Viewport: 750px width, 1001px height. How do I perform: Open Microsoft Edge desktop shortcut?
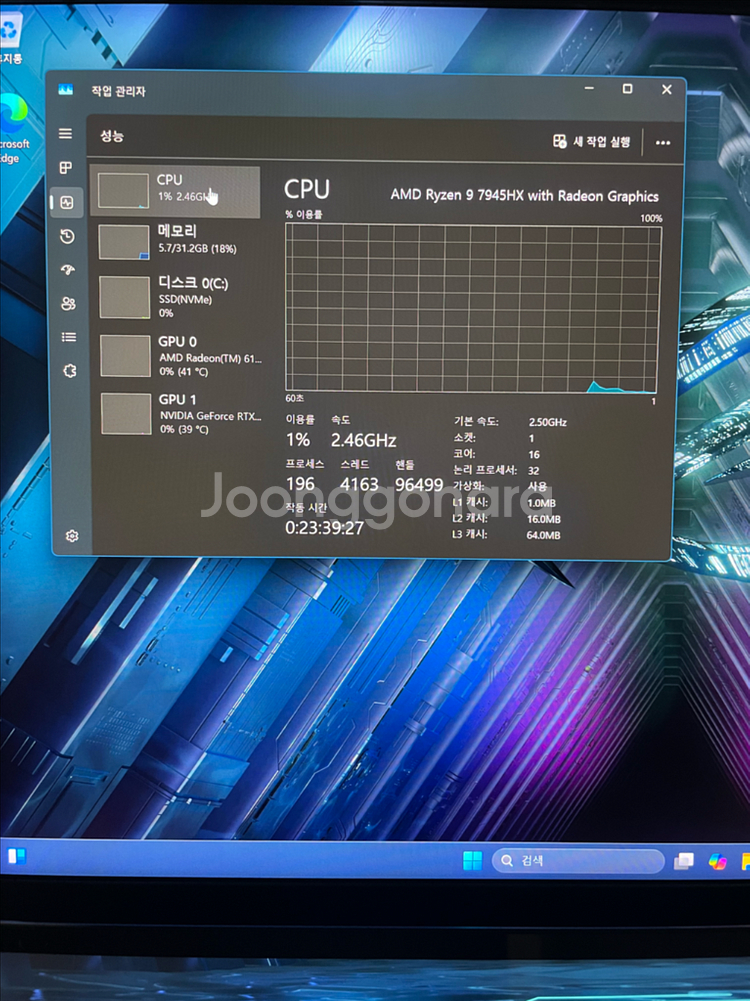click(x=13, y=130)
